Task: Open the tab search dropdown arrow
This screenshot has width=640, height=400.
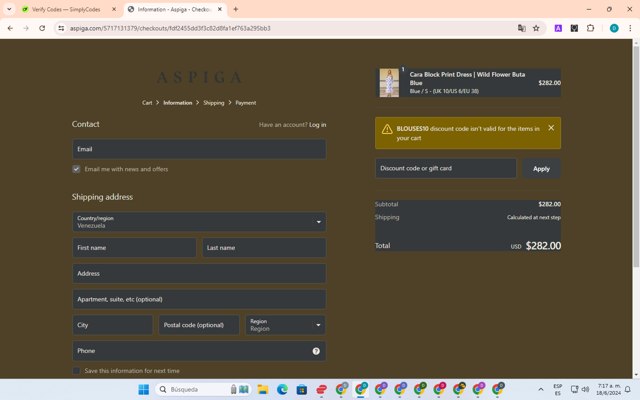Action: (x=9, y=9)
